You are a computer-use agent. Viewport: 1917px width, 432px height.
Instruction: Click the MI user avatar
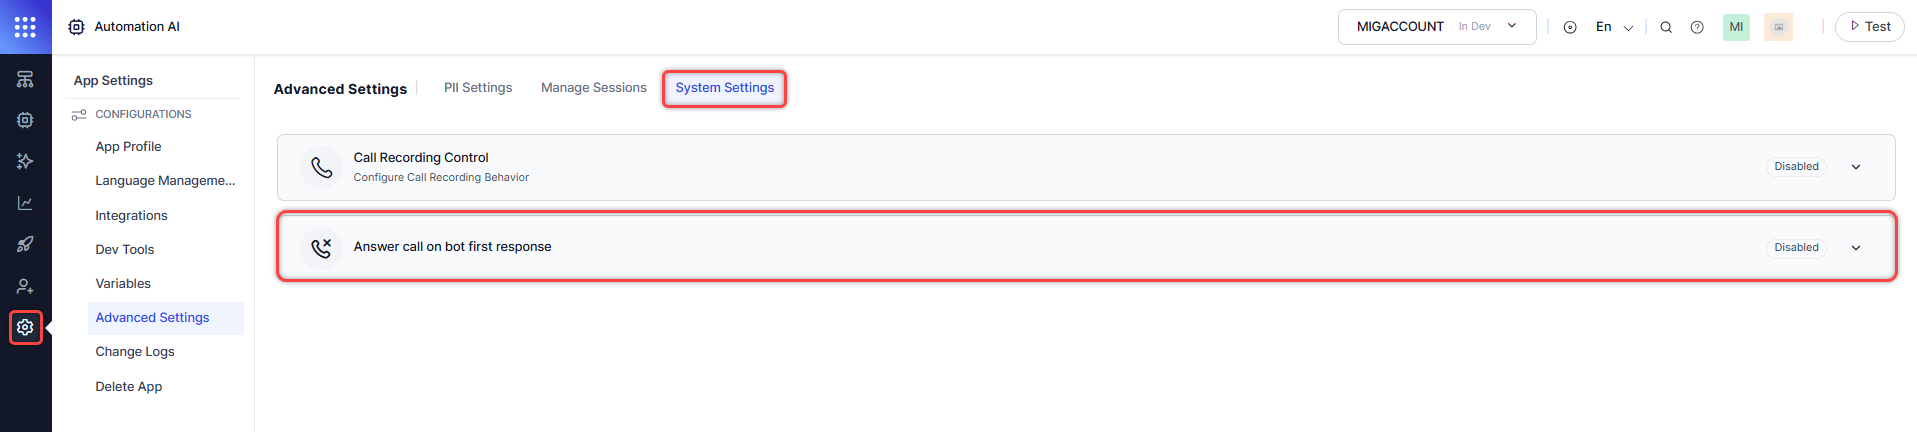coord(1736,27)
